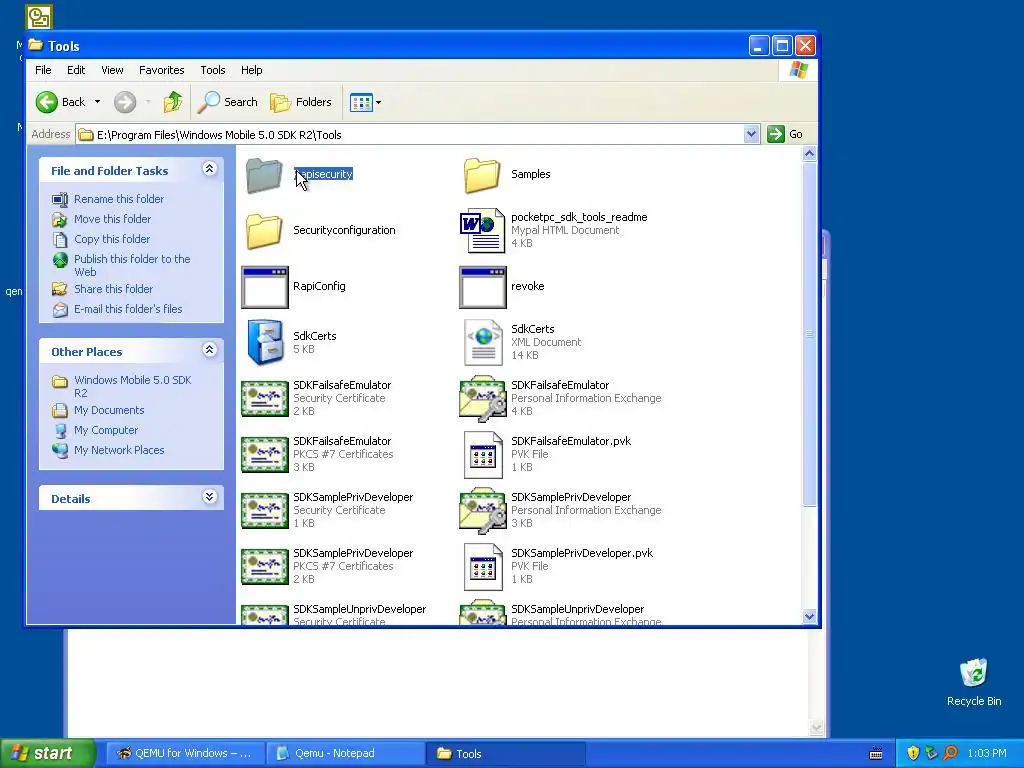Click the desktop icon above Tools window
The height and width of the screenshot is (768, 1024).
[39, 17]
